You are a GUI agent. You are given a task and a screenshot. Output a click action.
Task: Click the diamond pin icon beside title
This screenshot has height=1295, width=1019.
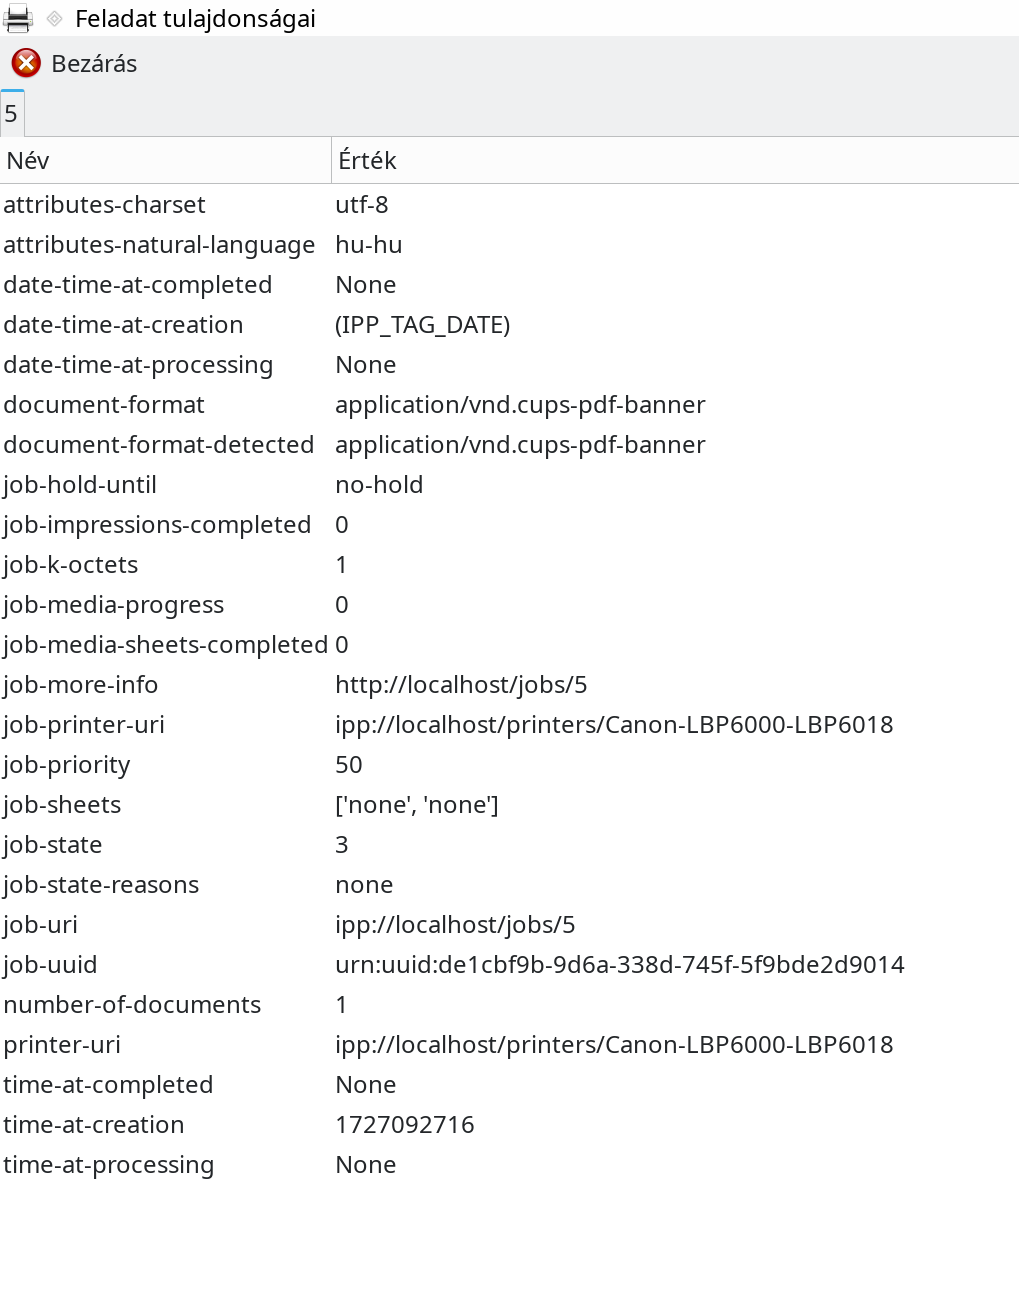[x=55, y=18]
